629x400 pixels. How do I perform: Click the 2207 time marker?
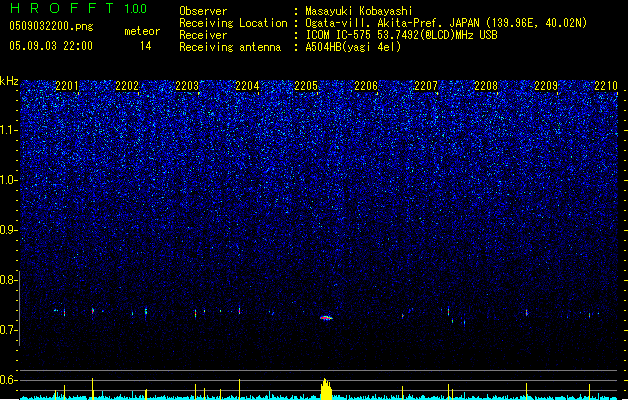(426, 86)
